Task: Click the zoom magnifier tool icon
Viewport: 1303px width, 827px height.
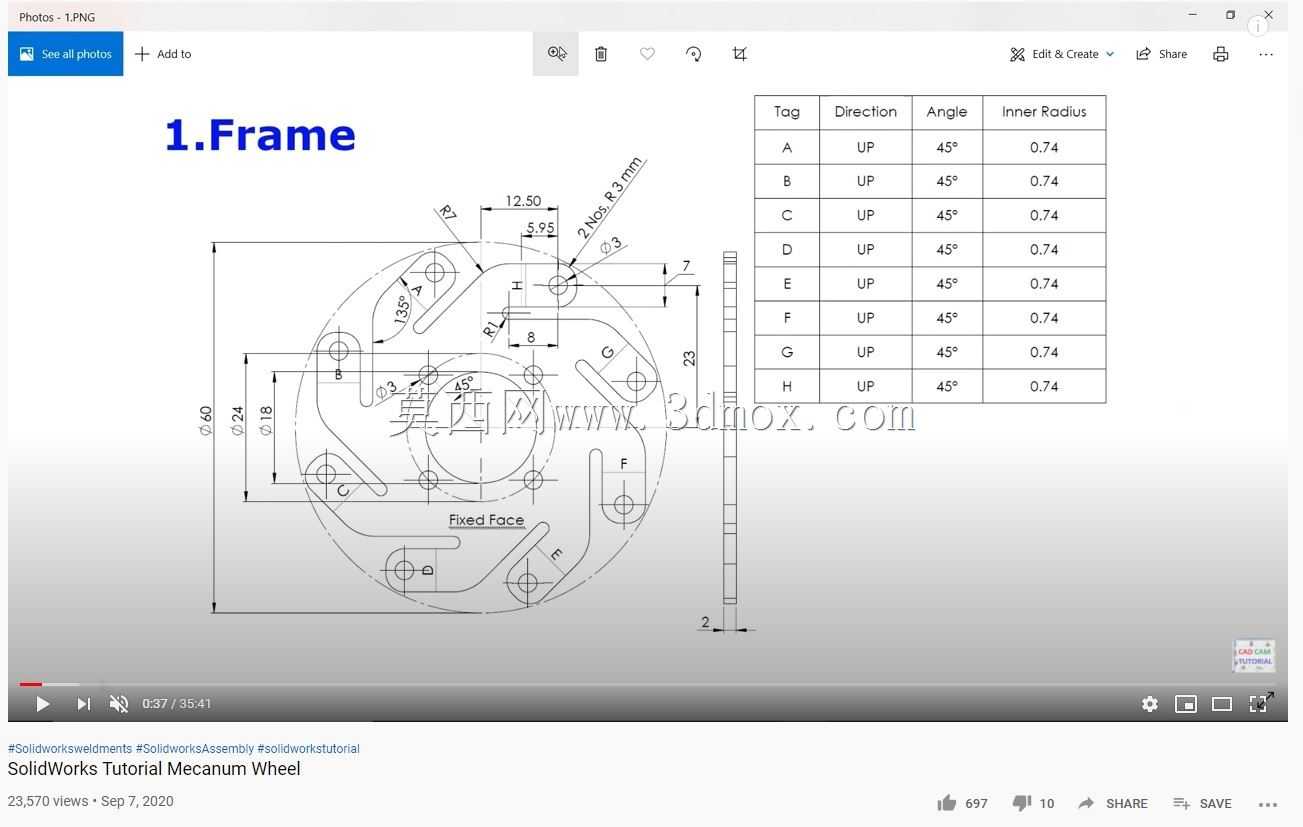Action: 556,54
